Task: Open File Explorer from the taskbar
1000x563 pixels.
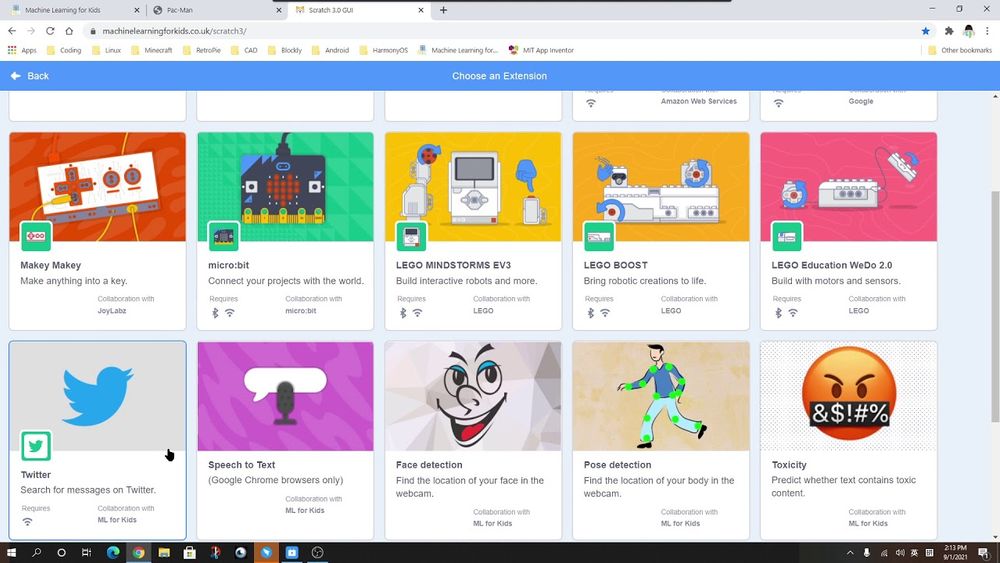Action: [164, 553]
